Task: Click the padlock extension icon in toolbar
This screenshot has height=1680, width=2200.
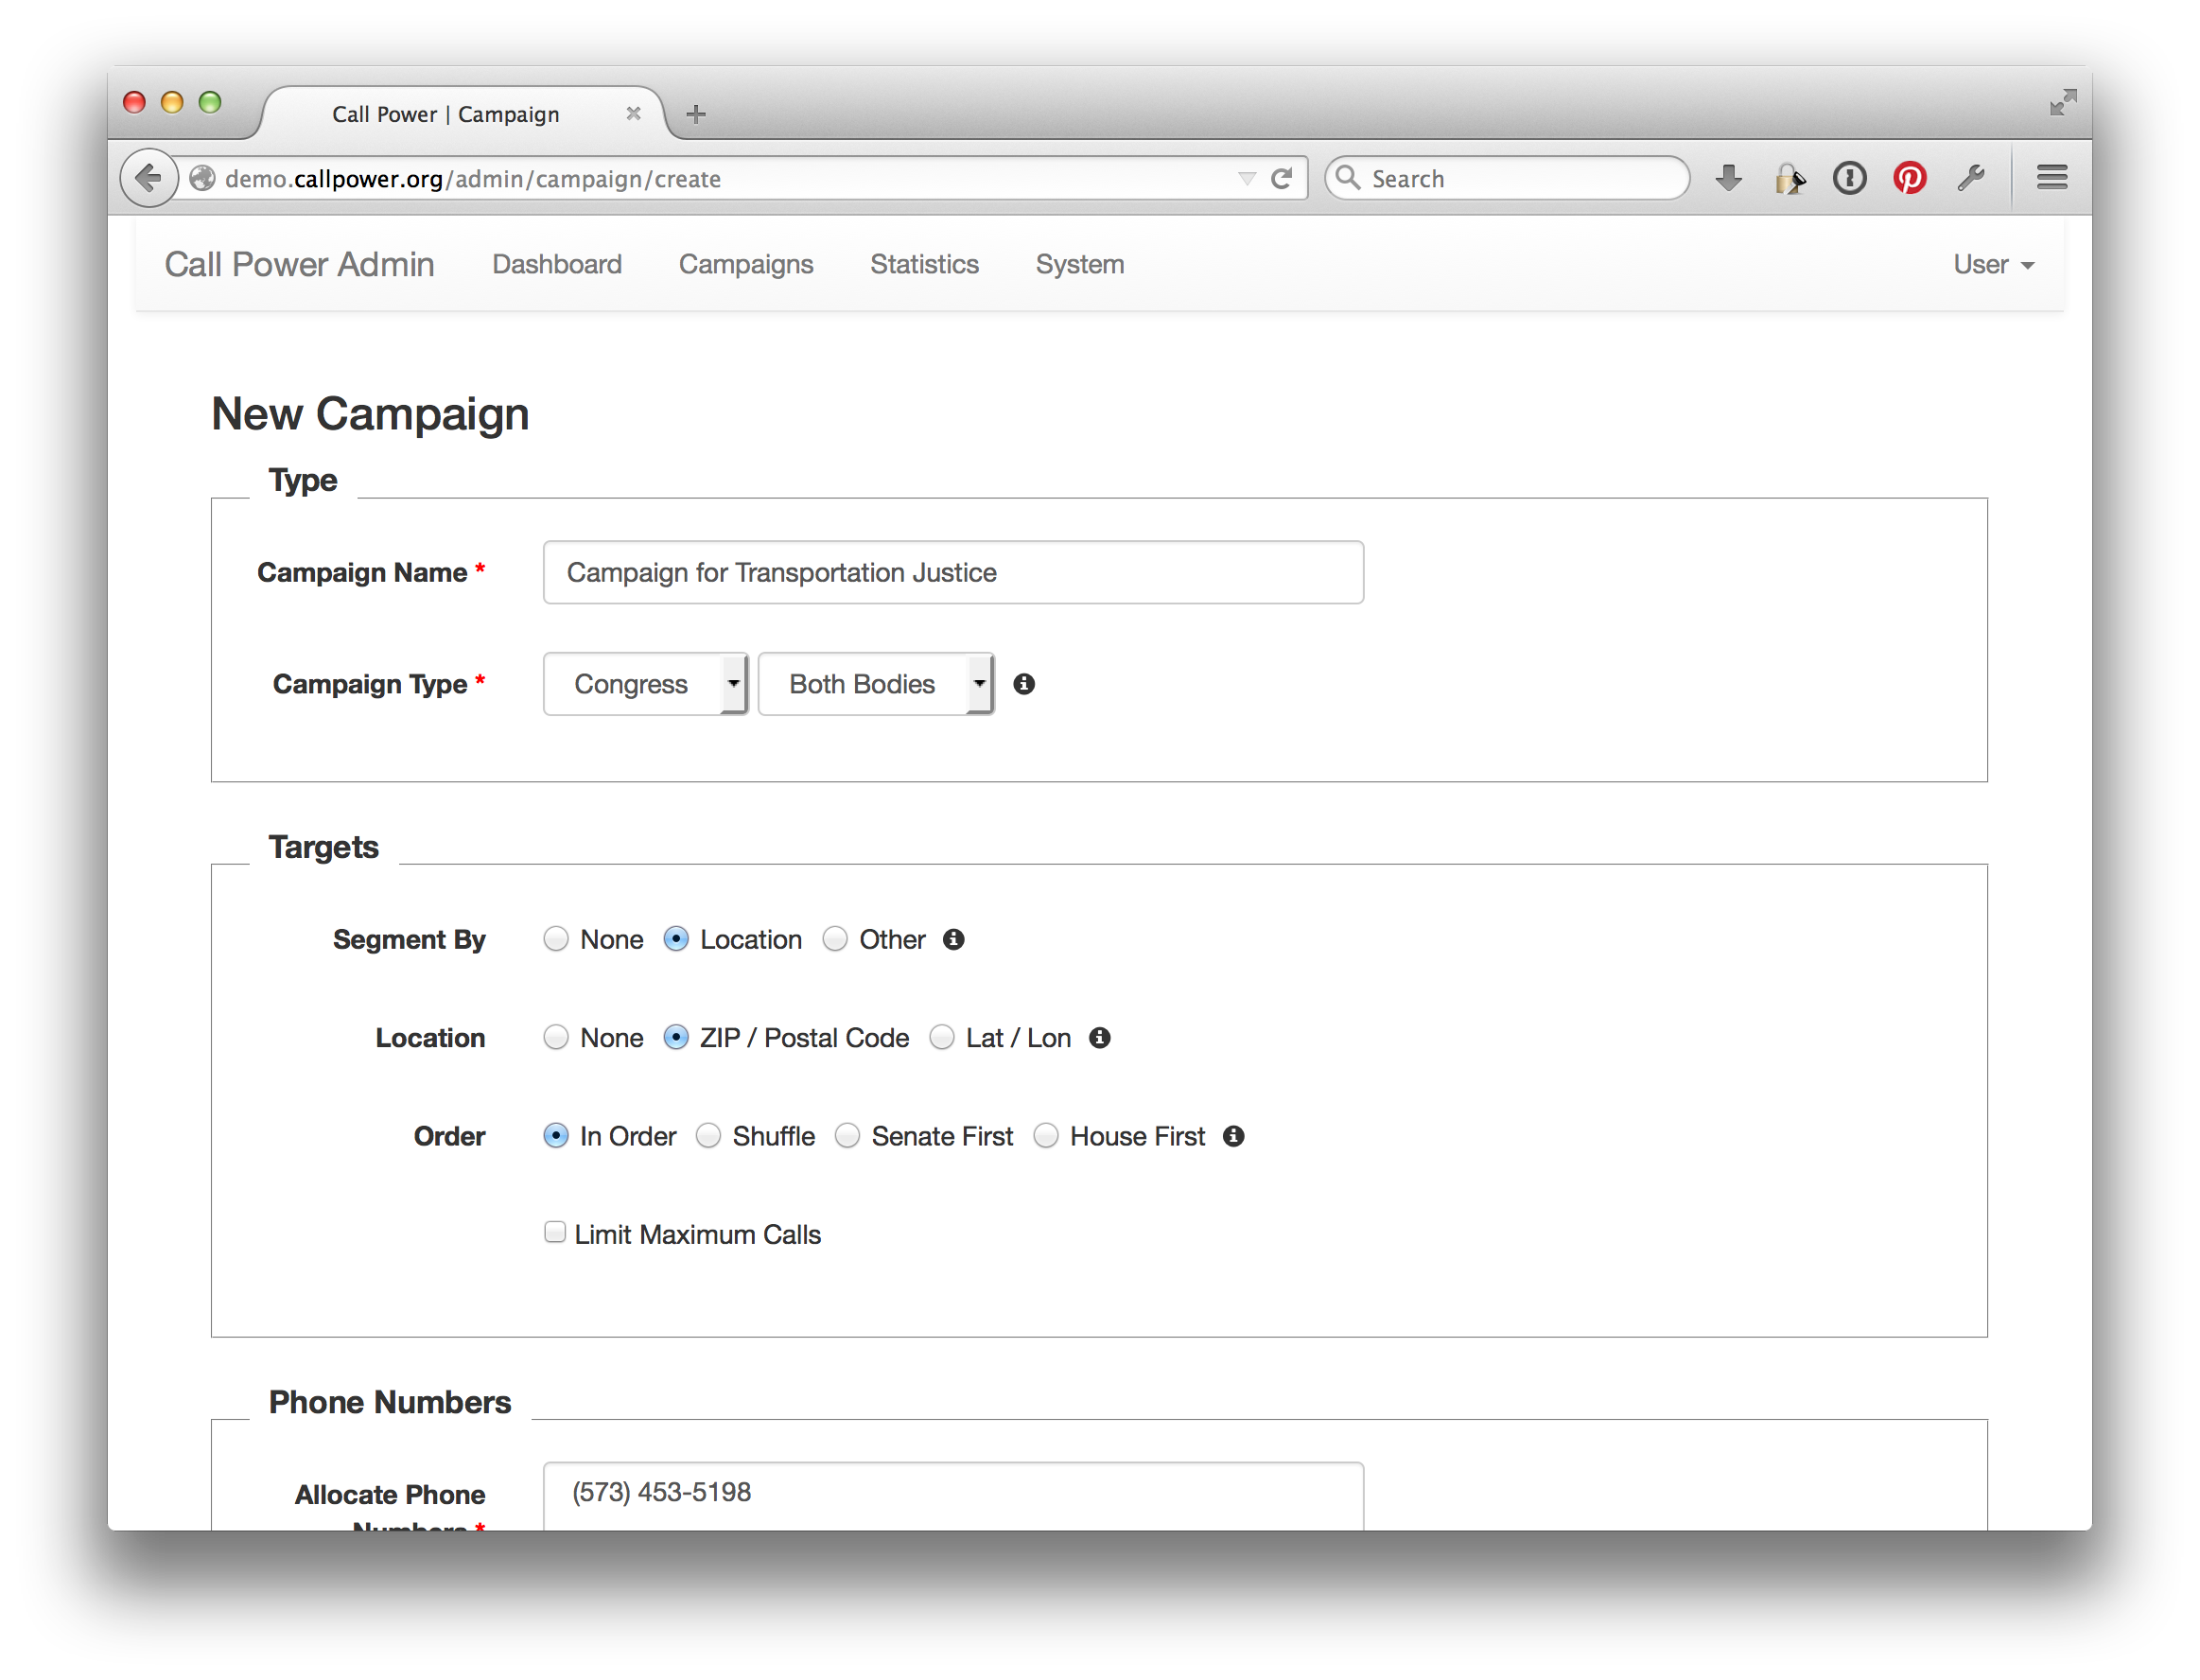Action: pyautogui.click(x=1789, y=179)
